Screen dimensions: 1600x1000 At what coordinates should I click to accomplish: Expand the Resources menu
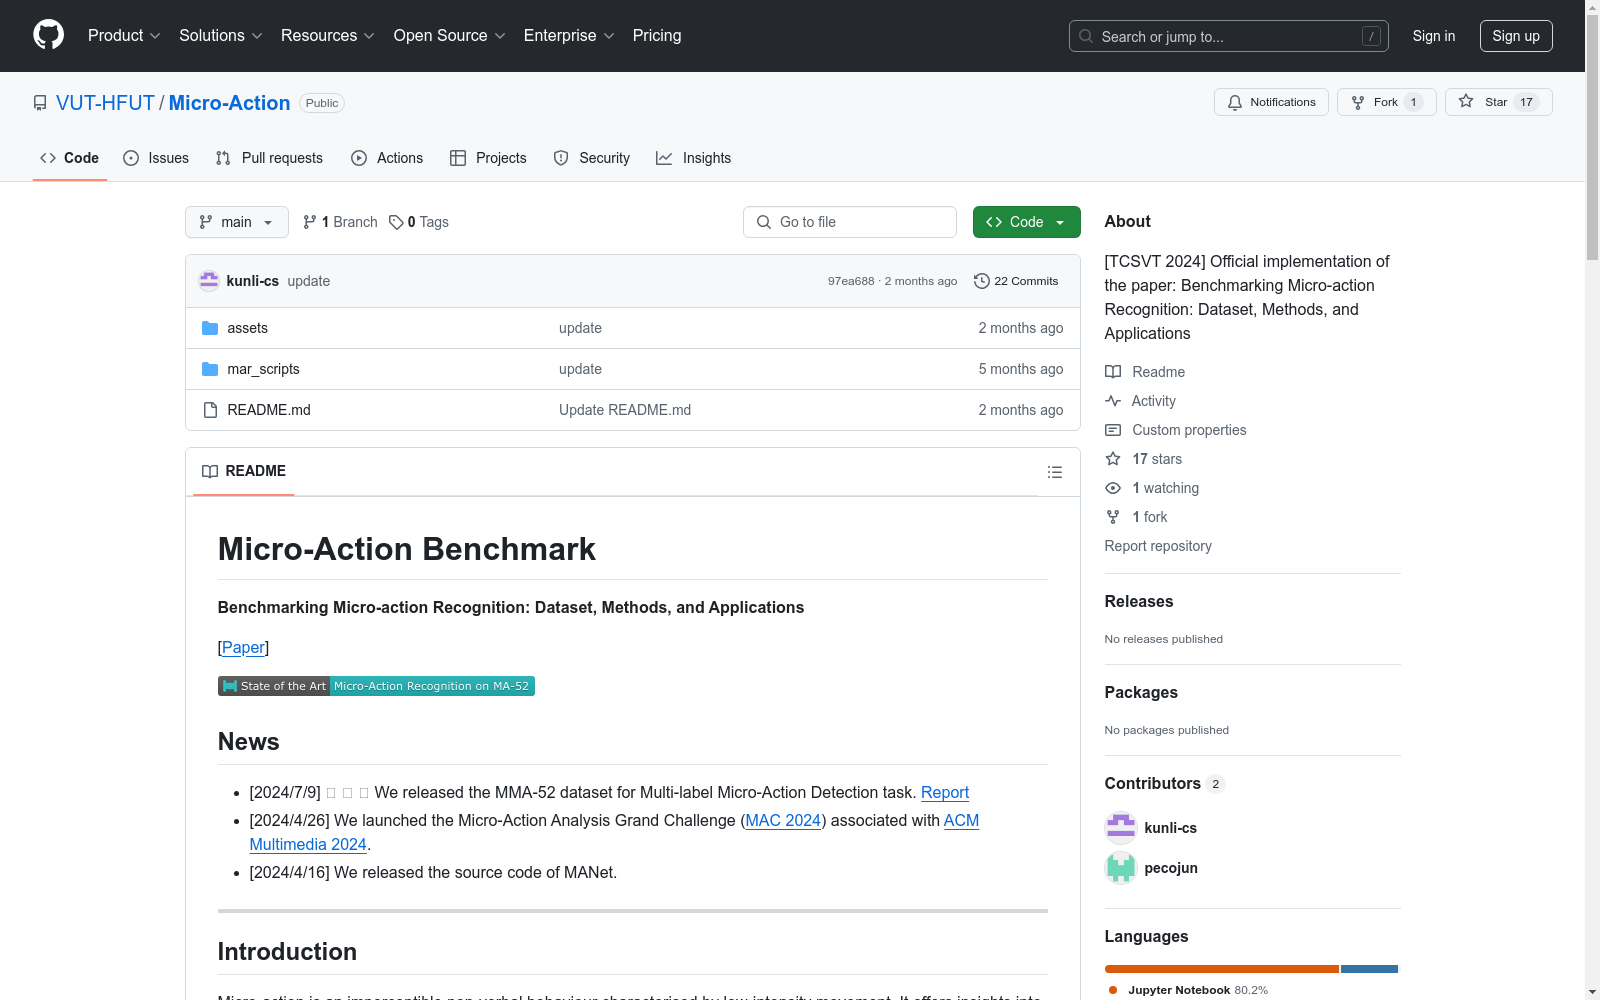[x=328, y=35]
